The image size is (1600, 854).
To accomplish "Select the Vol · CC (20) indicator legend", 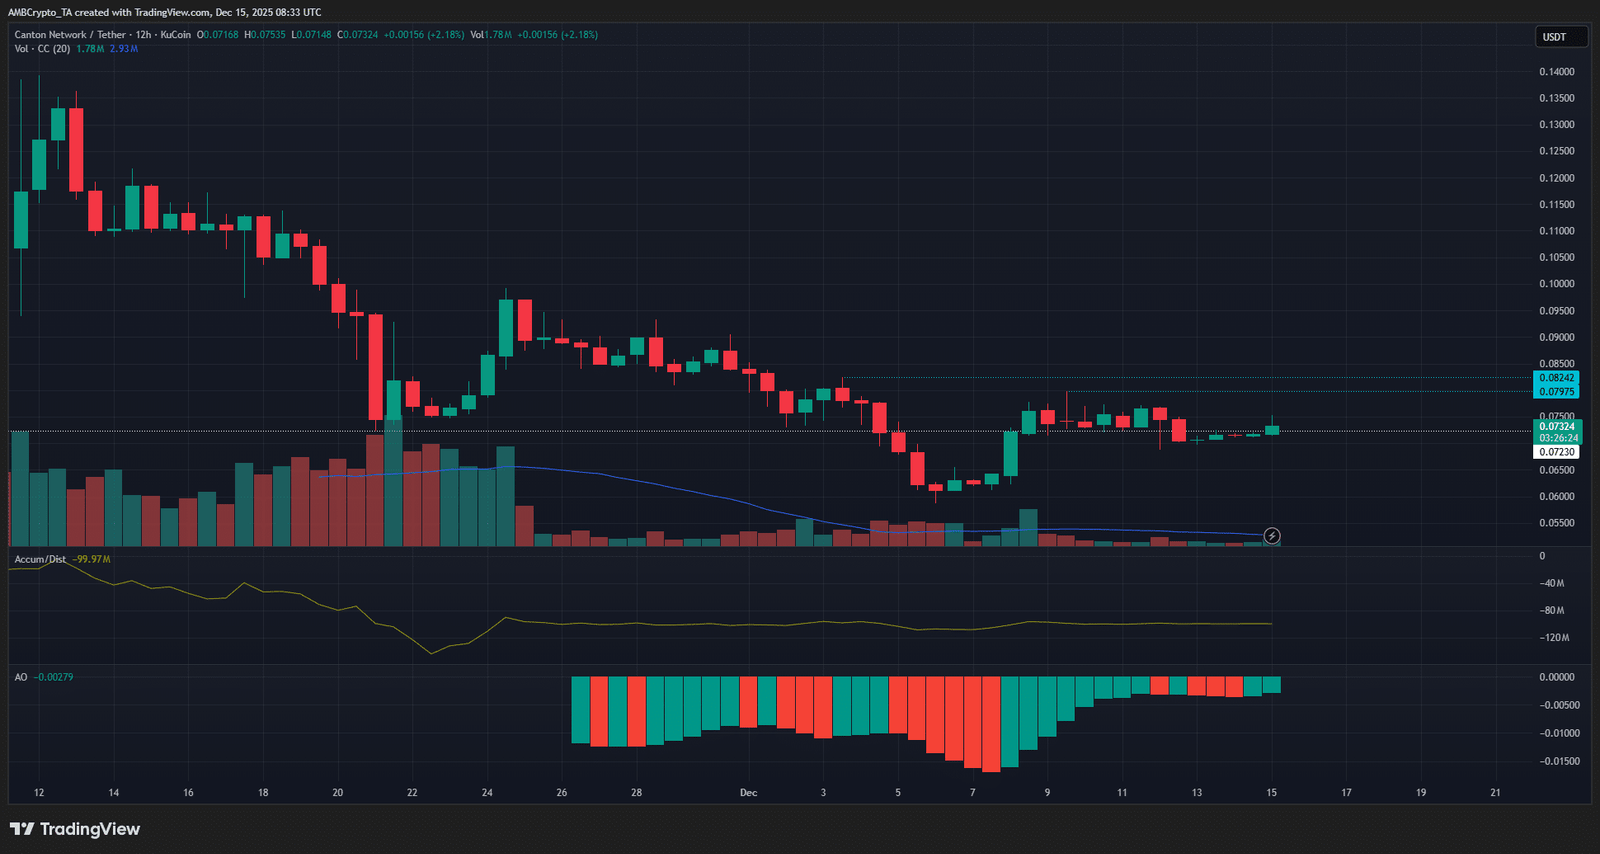I will 42,49.
